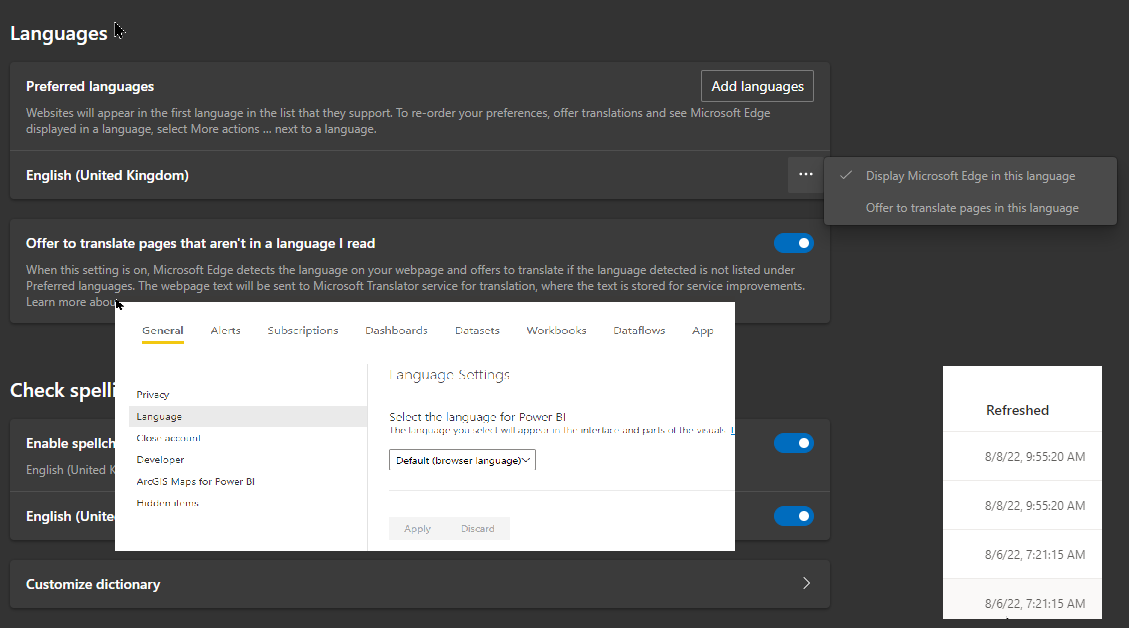The width and height of the screenshot is (1129, 628).
Task: Select Language in Power BI sidebar
Action: point(248,416)
